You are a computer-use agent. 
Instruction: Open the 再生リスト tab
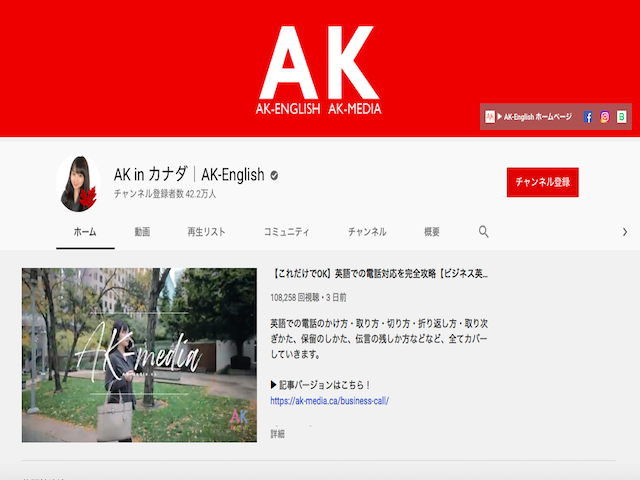pos(206,232)
